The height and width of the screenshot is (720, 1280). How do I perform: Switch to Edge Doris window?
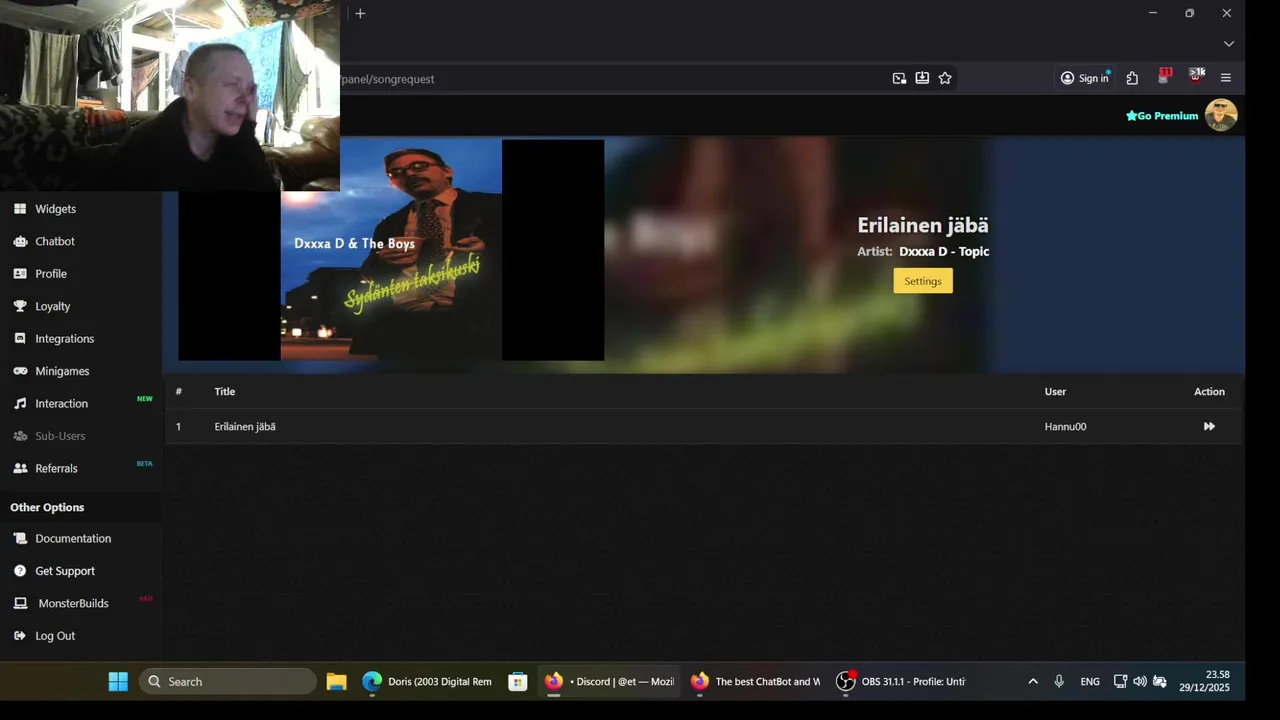point(427,682)
